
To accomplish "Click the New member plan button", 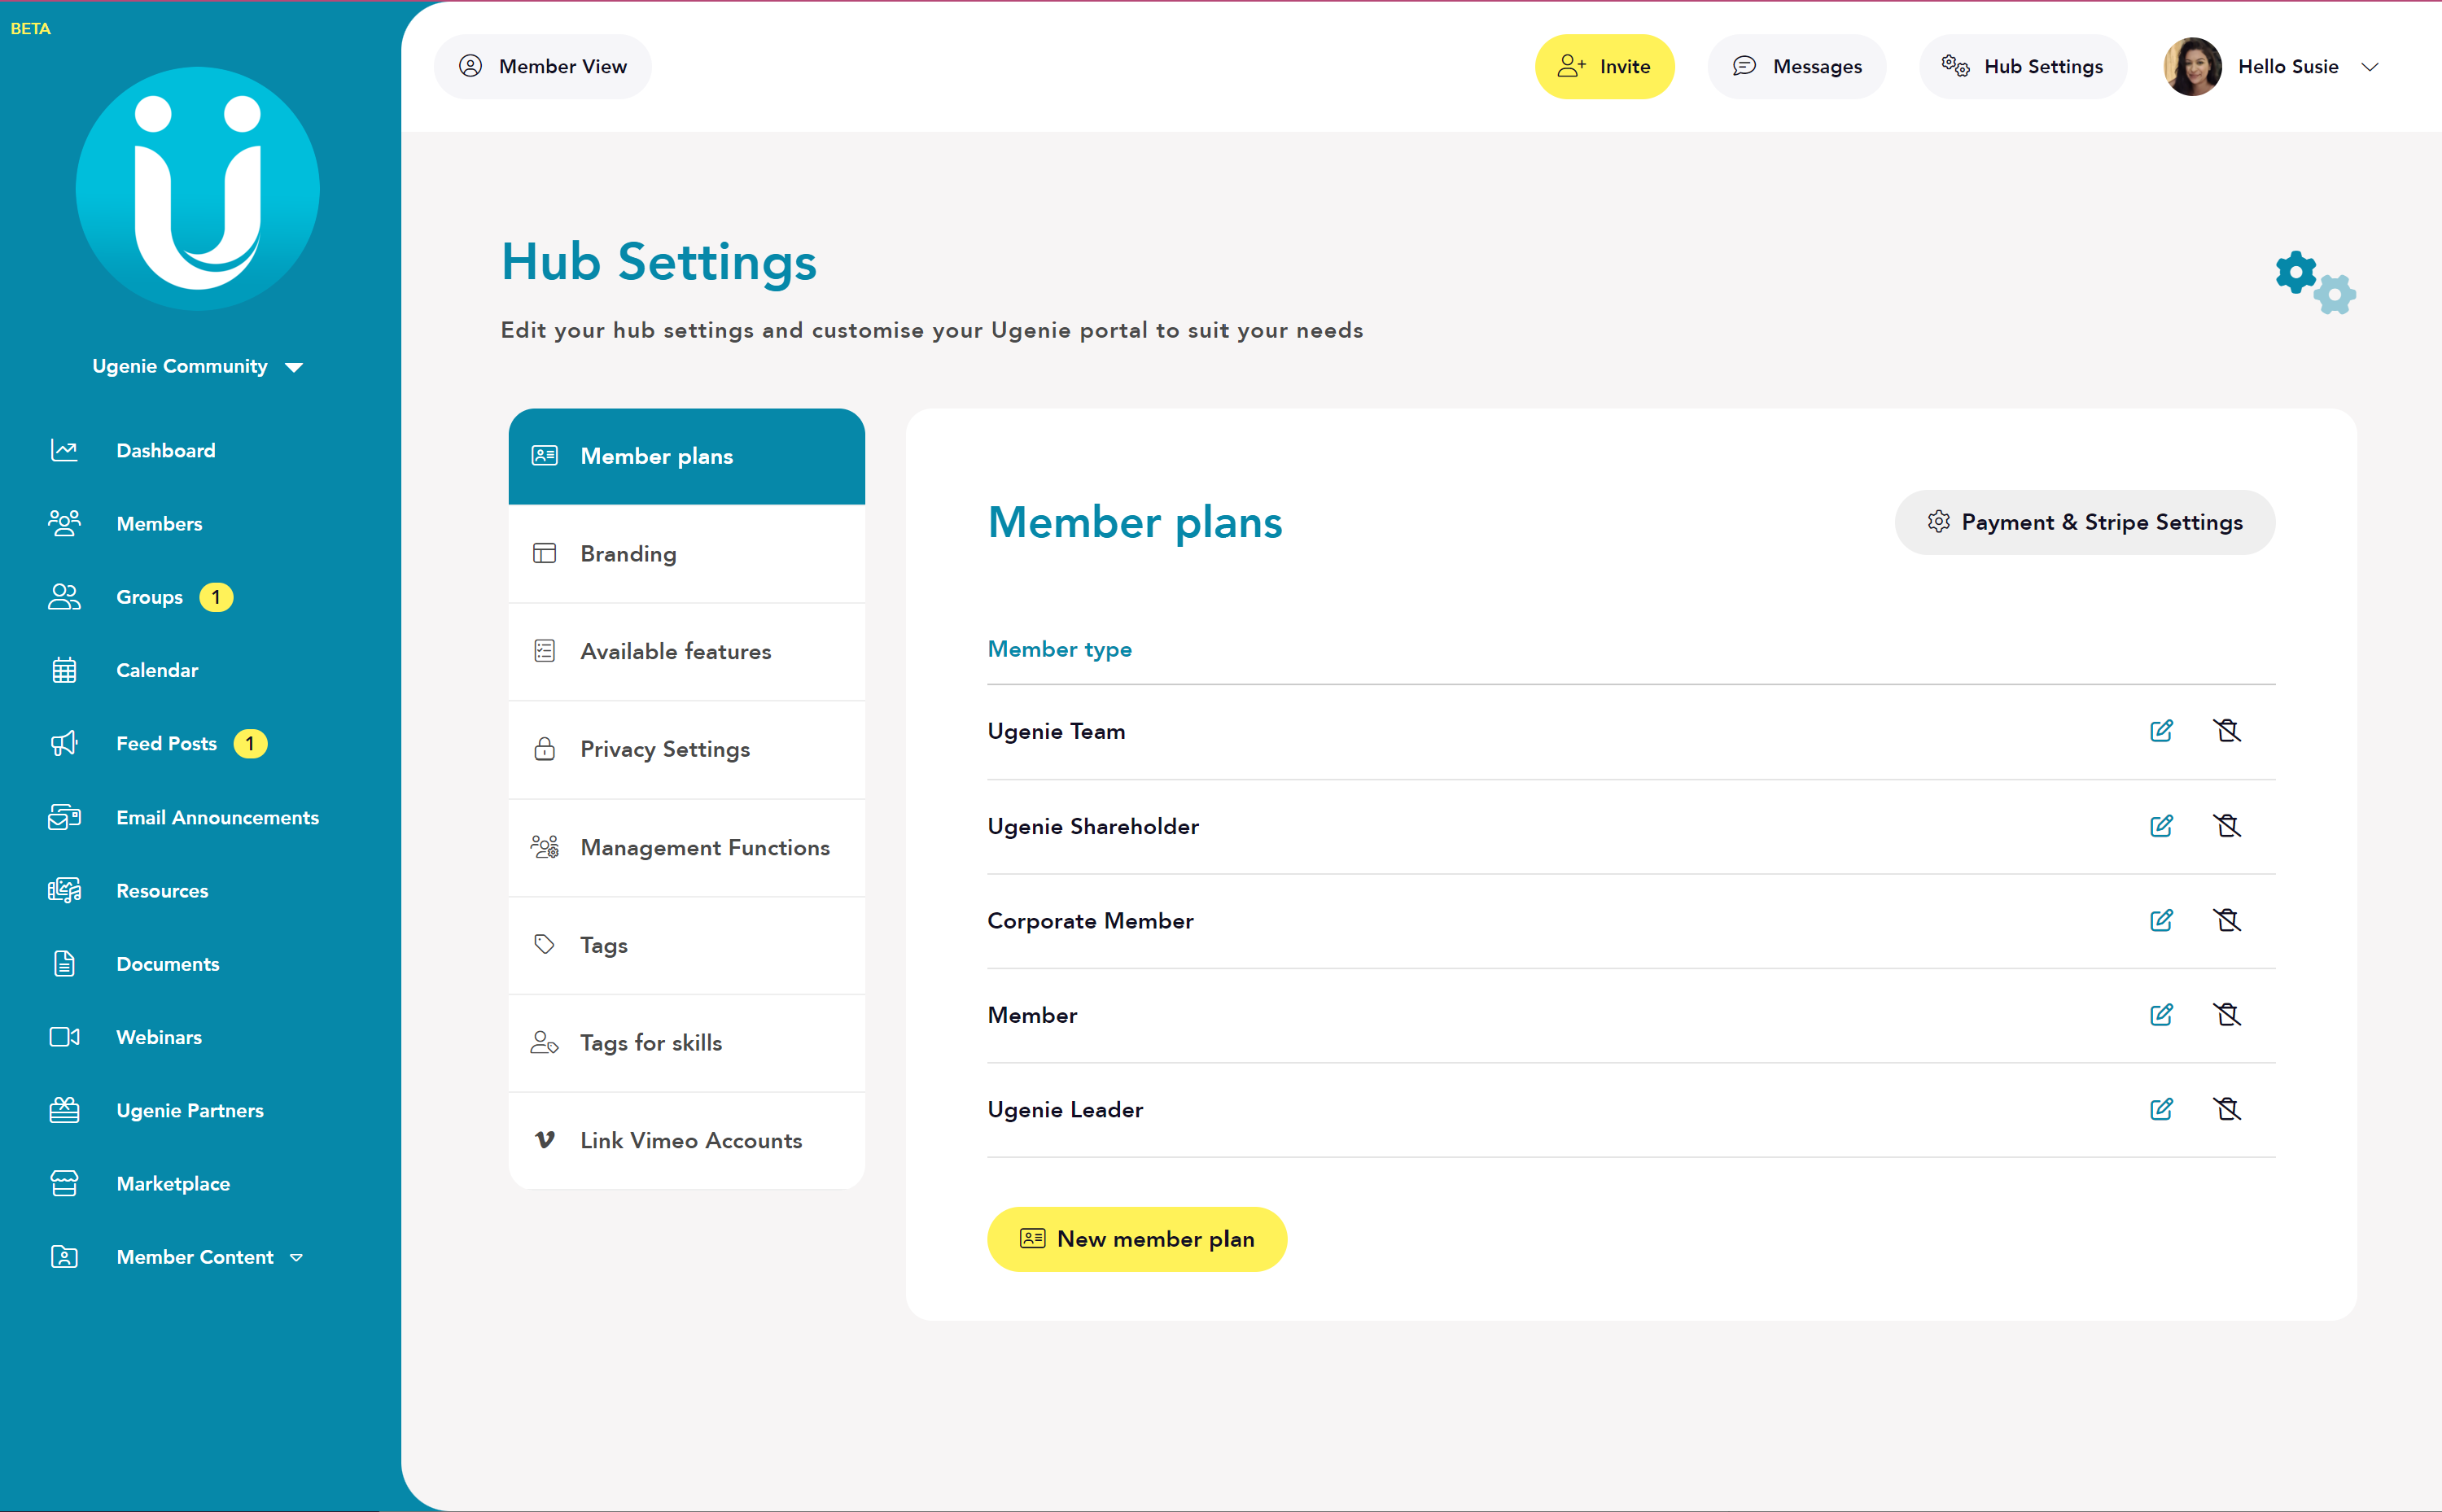I will coord(1136,1239).
